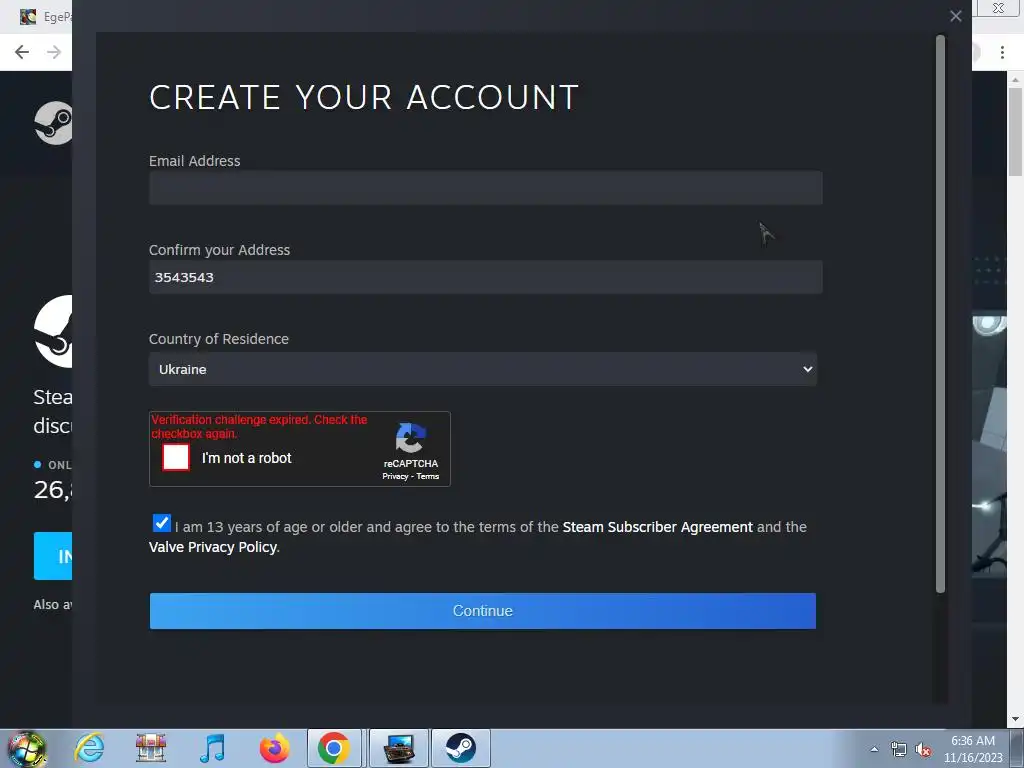
Task: Open the clock showing 6:36 AM
Action: pos(972,749)
